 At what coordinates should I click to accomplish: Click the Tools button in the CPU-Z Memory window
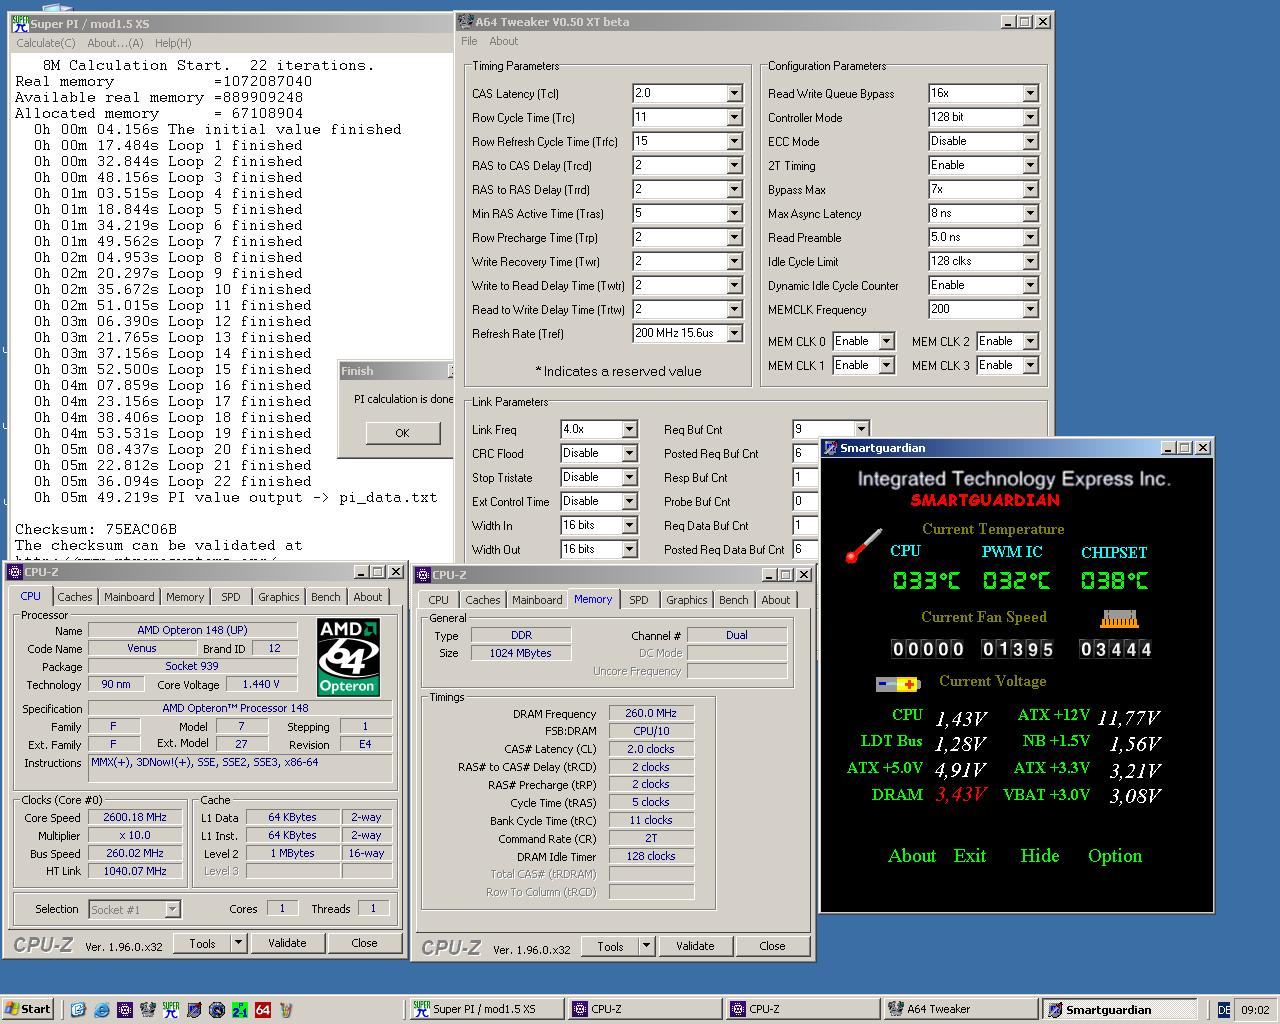click(610, 946)
